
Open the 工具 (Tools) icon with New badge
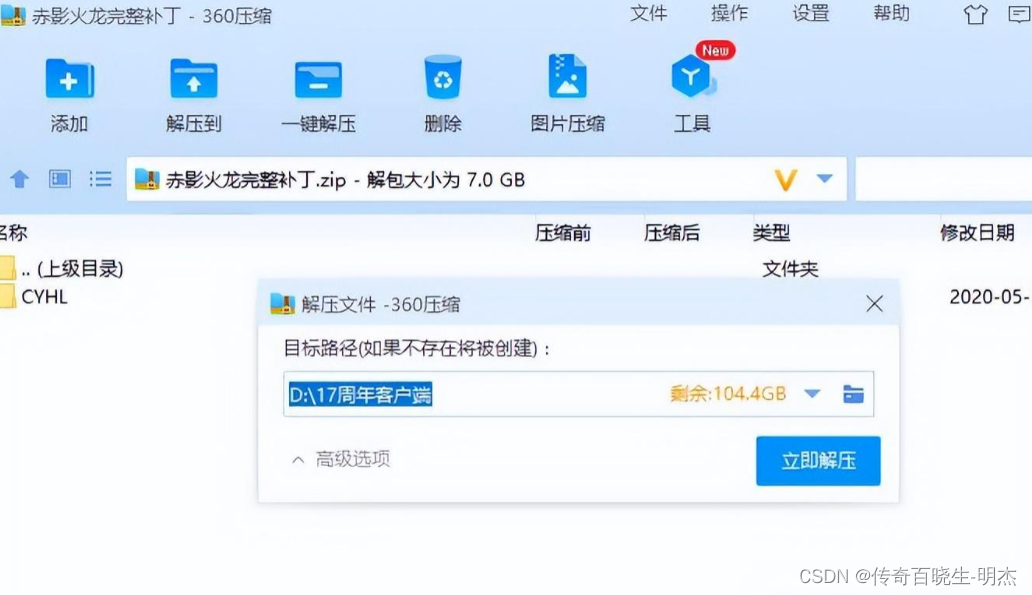coord(692,76)
